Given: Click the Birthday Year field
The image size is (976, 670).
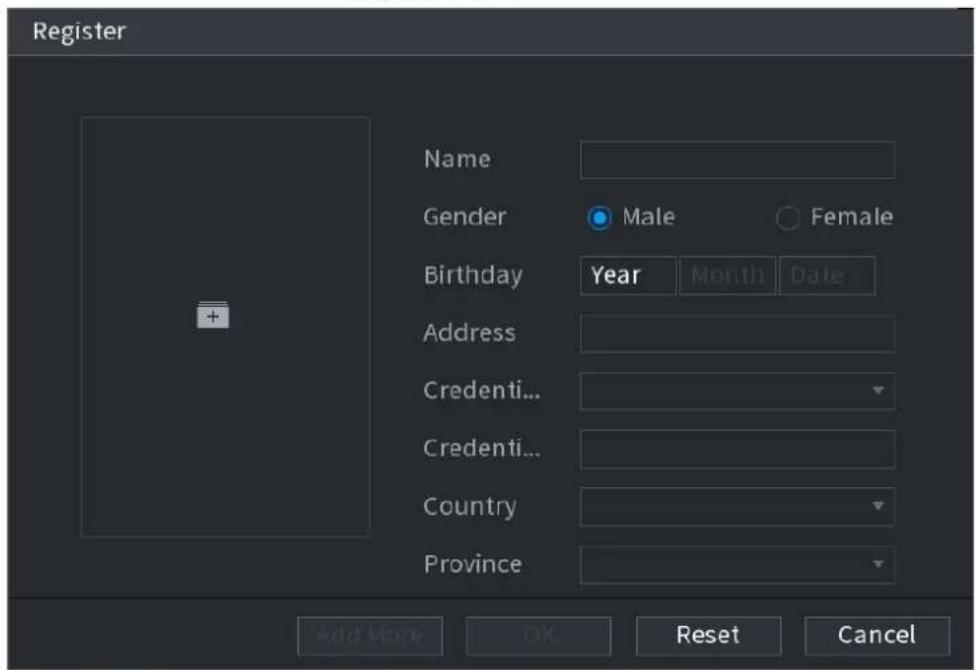Looking at the screenshot, I should tap(628, 275).
